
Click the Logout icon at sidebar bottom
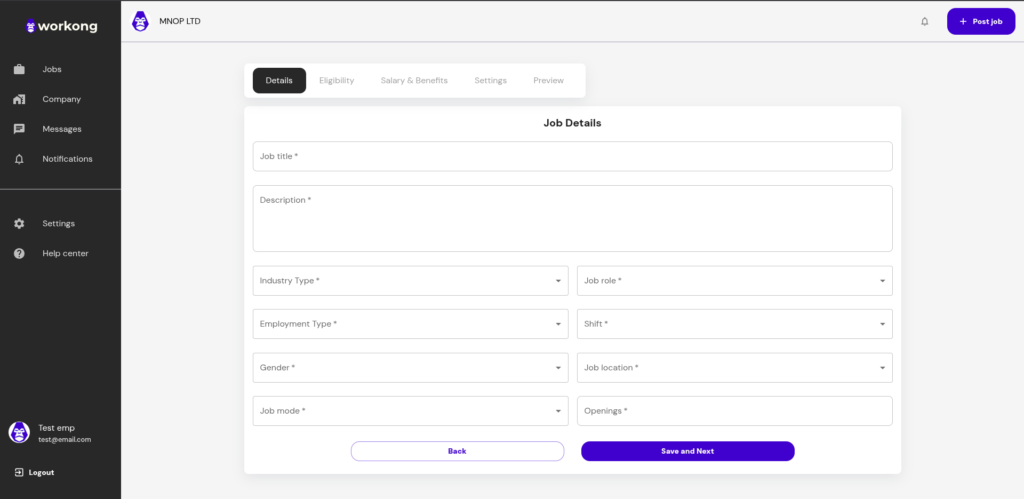coord(19,472)
